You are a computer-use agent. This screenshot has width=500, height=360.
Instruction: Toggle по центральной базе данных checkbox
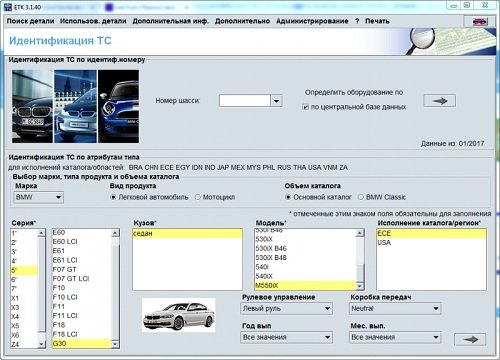pos(305,107)
